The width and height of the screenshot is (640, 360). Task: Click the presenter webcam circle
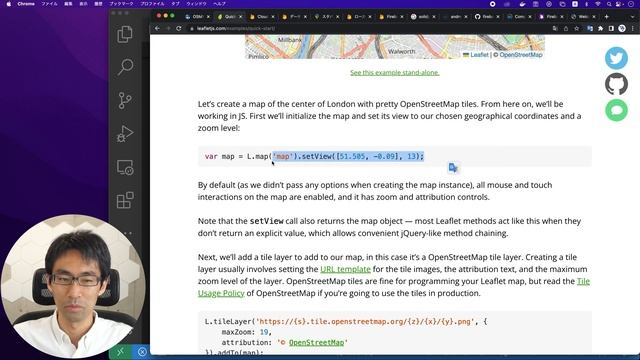tap(73, 286)
